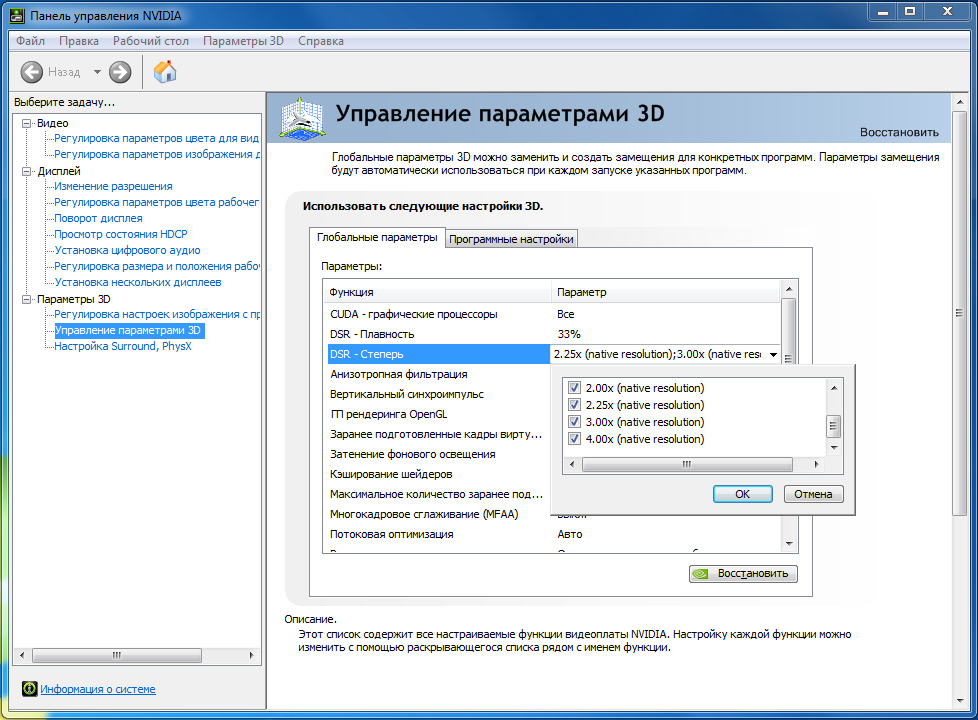Toggle the 4.00x (native resolution) checkbox
Screen dimensions: 978x720
tap(574, 439)
